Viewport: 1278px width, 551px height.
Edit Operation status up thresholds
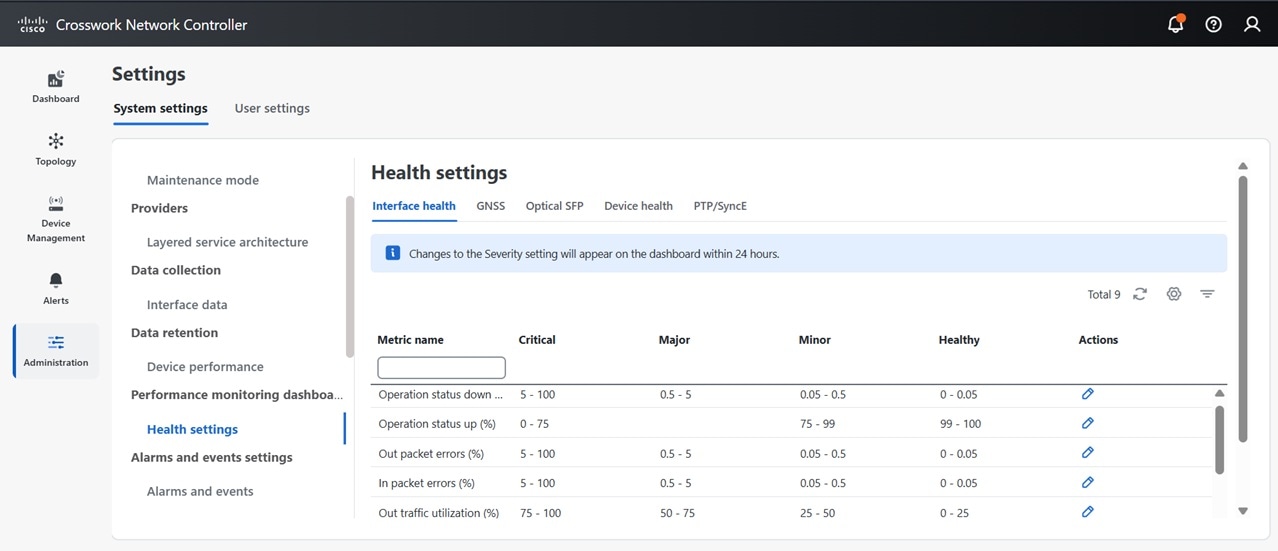1088,423
